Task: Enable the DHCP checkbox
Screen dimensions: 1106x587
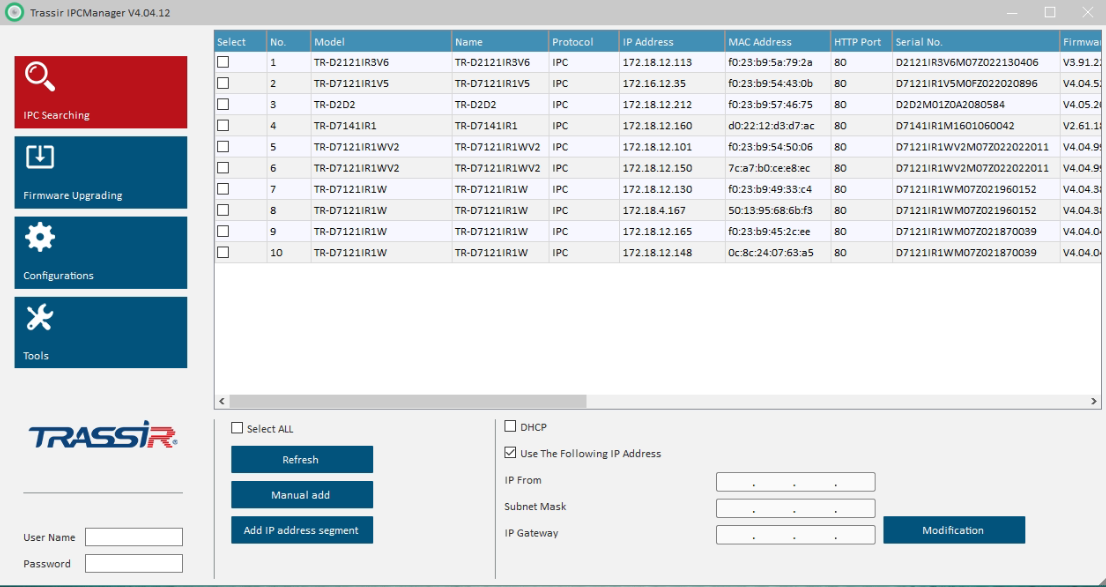Action: [510, 426]
